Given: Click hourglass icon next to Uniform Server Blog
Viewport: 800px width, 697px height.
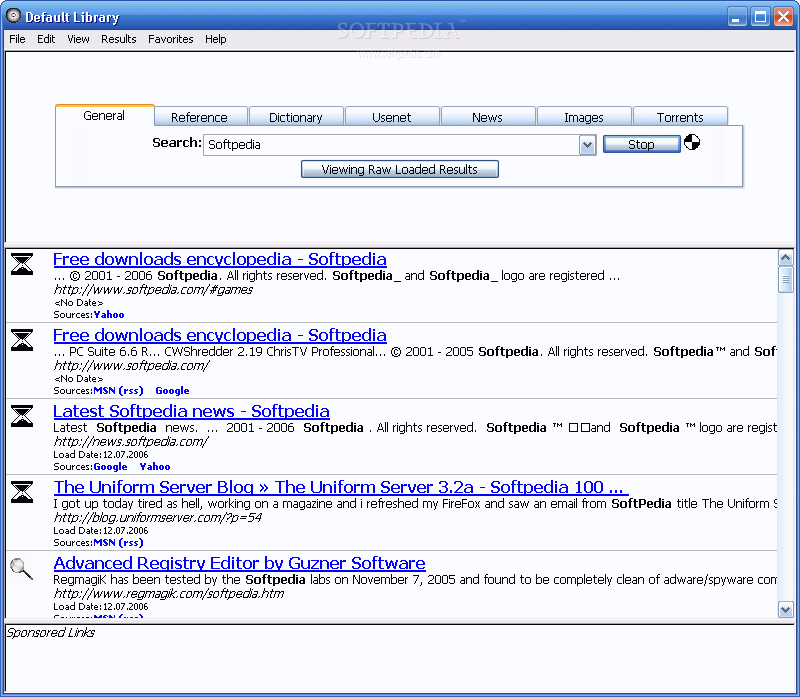Looking at the screenshot, I should (x=22, y=492).
